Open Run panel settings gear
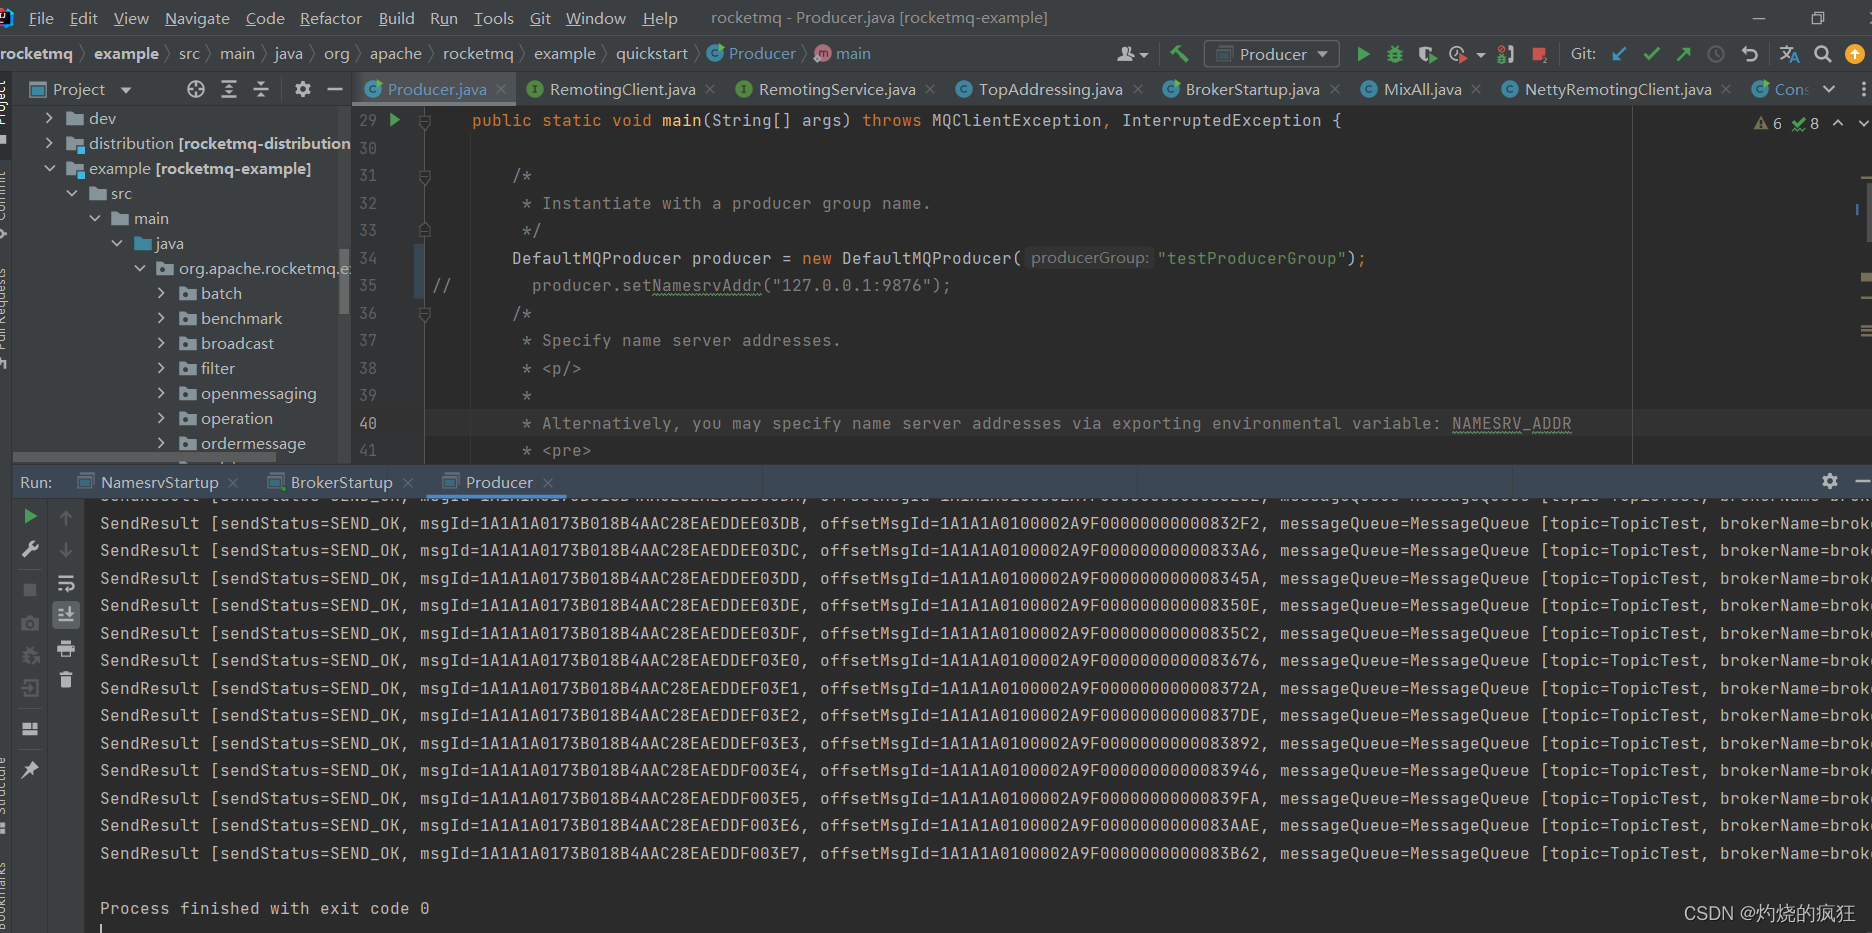 pos(1830,481)
